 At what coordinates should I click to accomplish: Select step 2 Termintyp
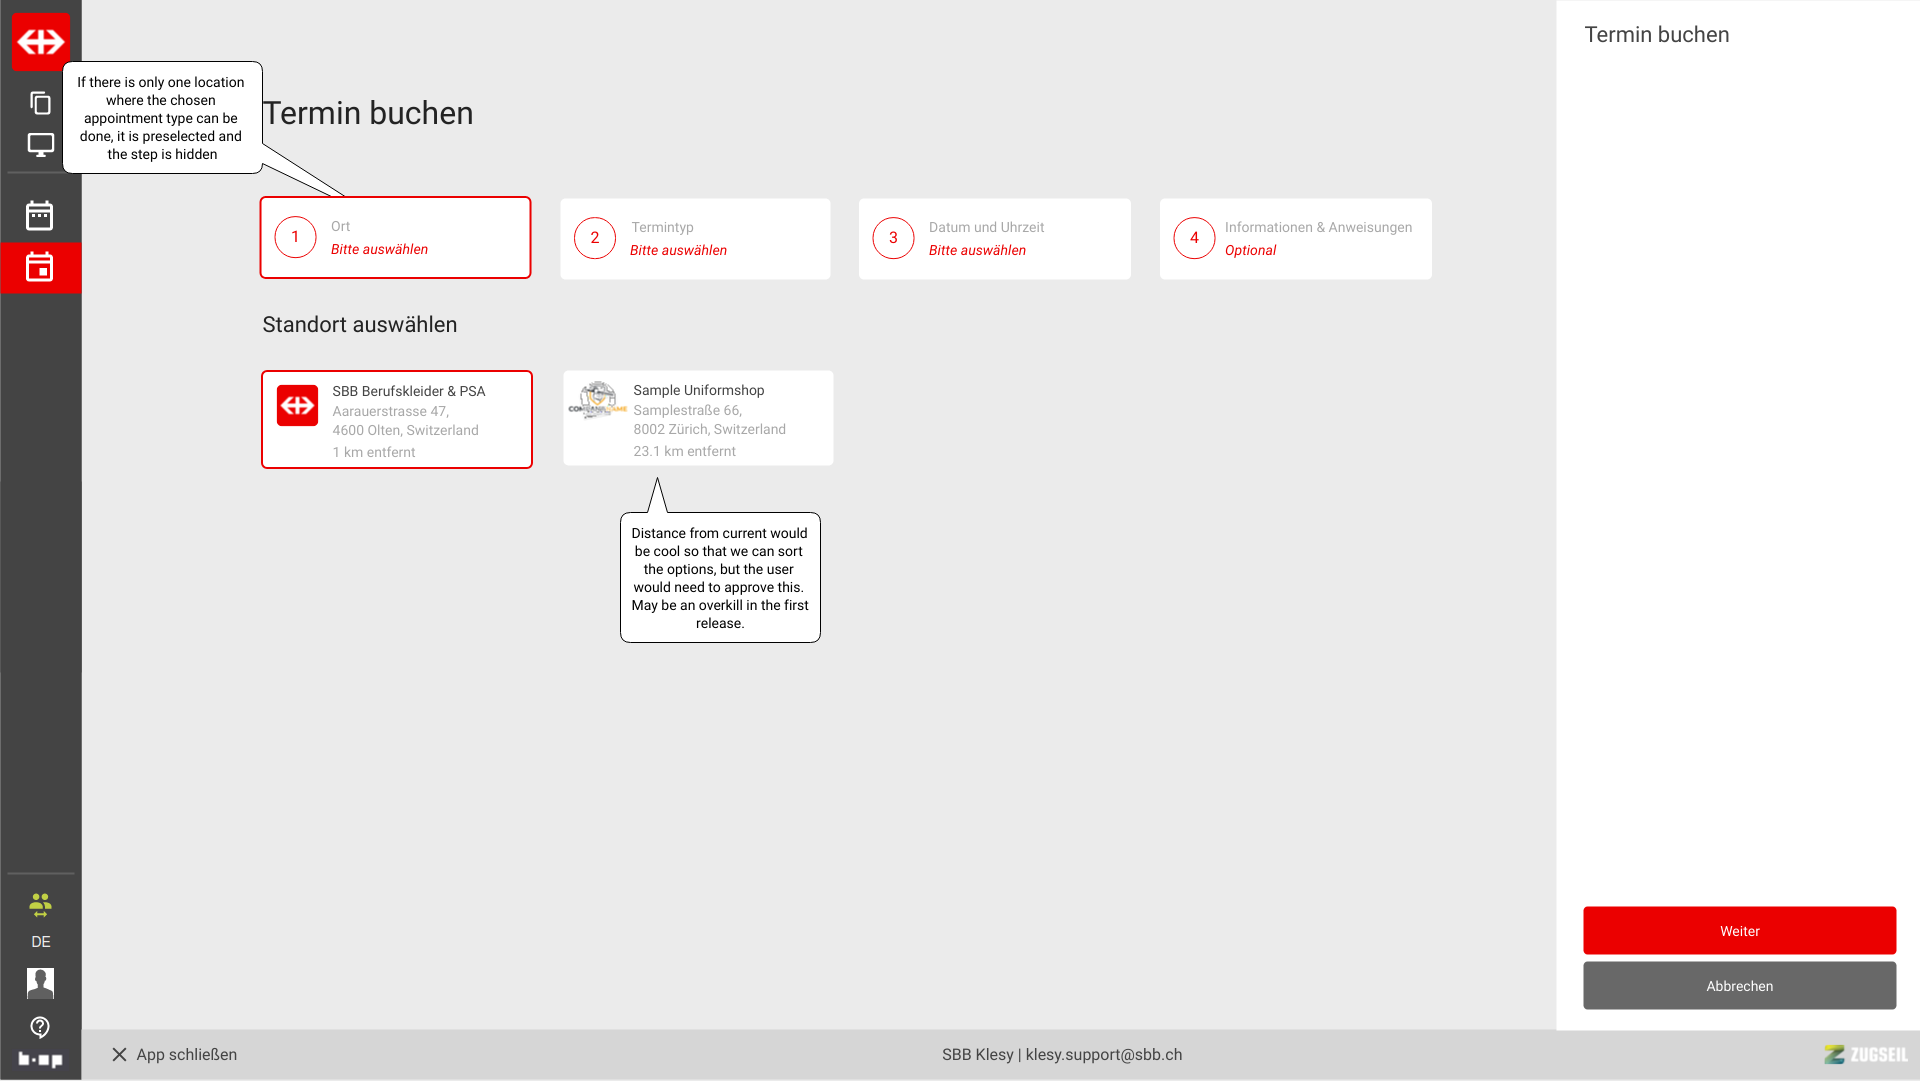coord(695,239)
